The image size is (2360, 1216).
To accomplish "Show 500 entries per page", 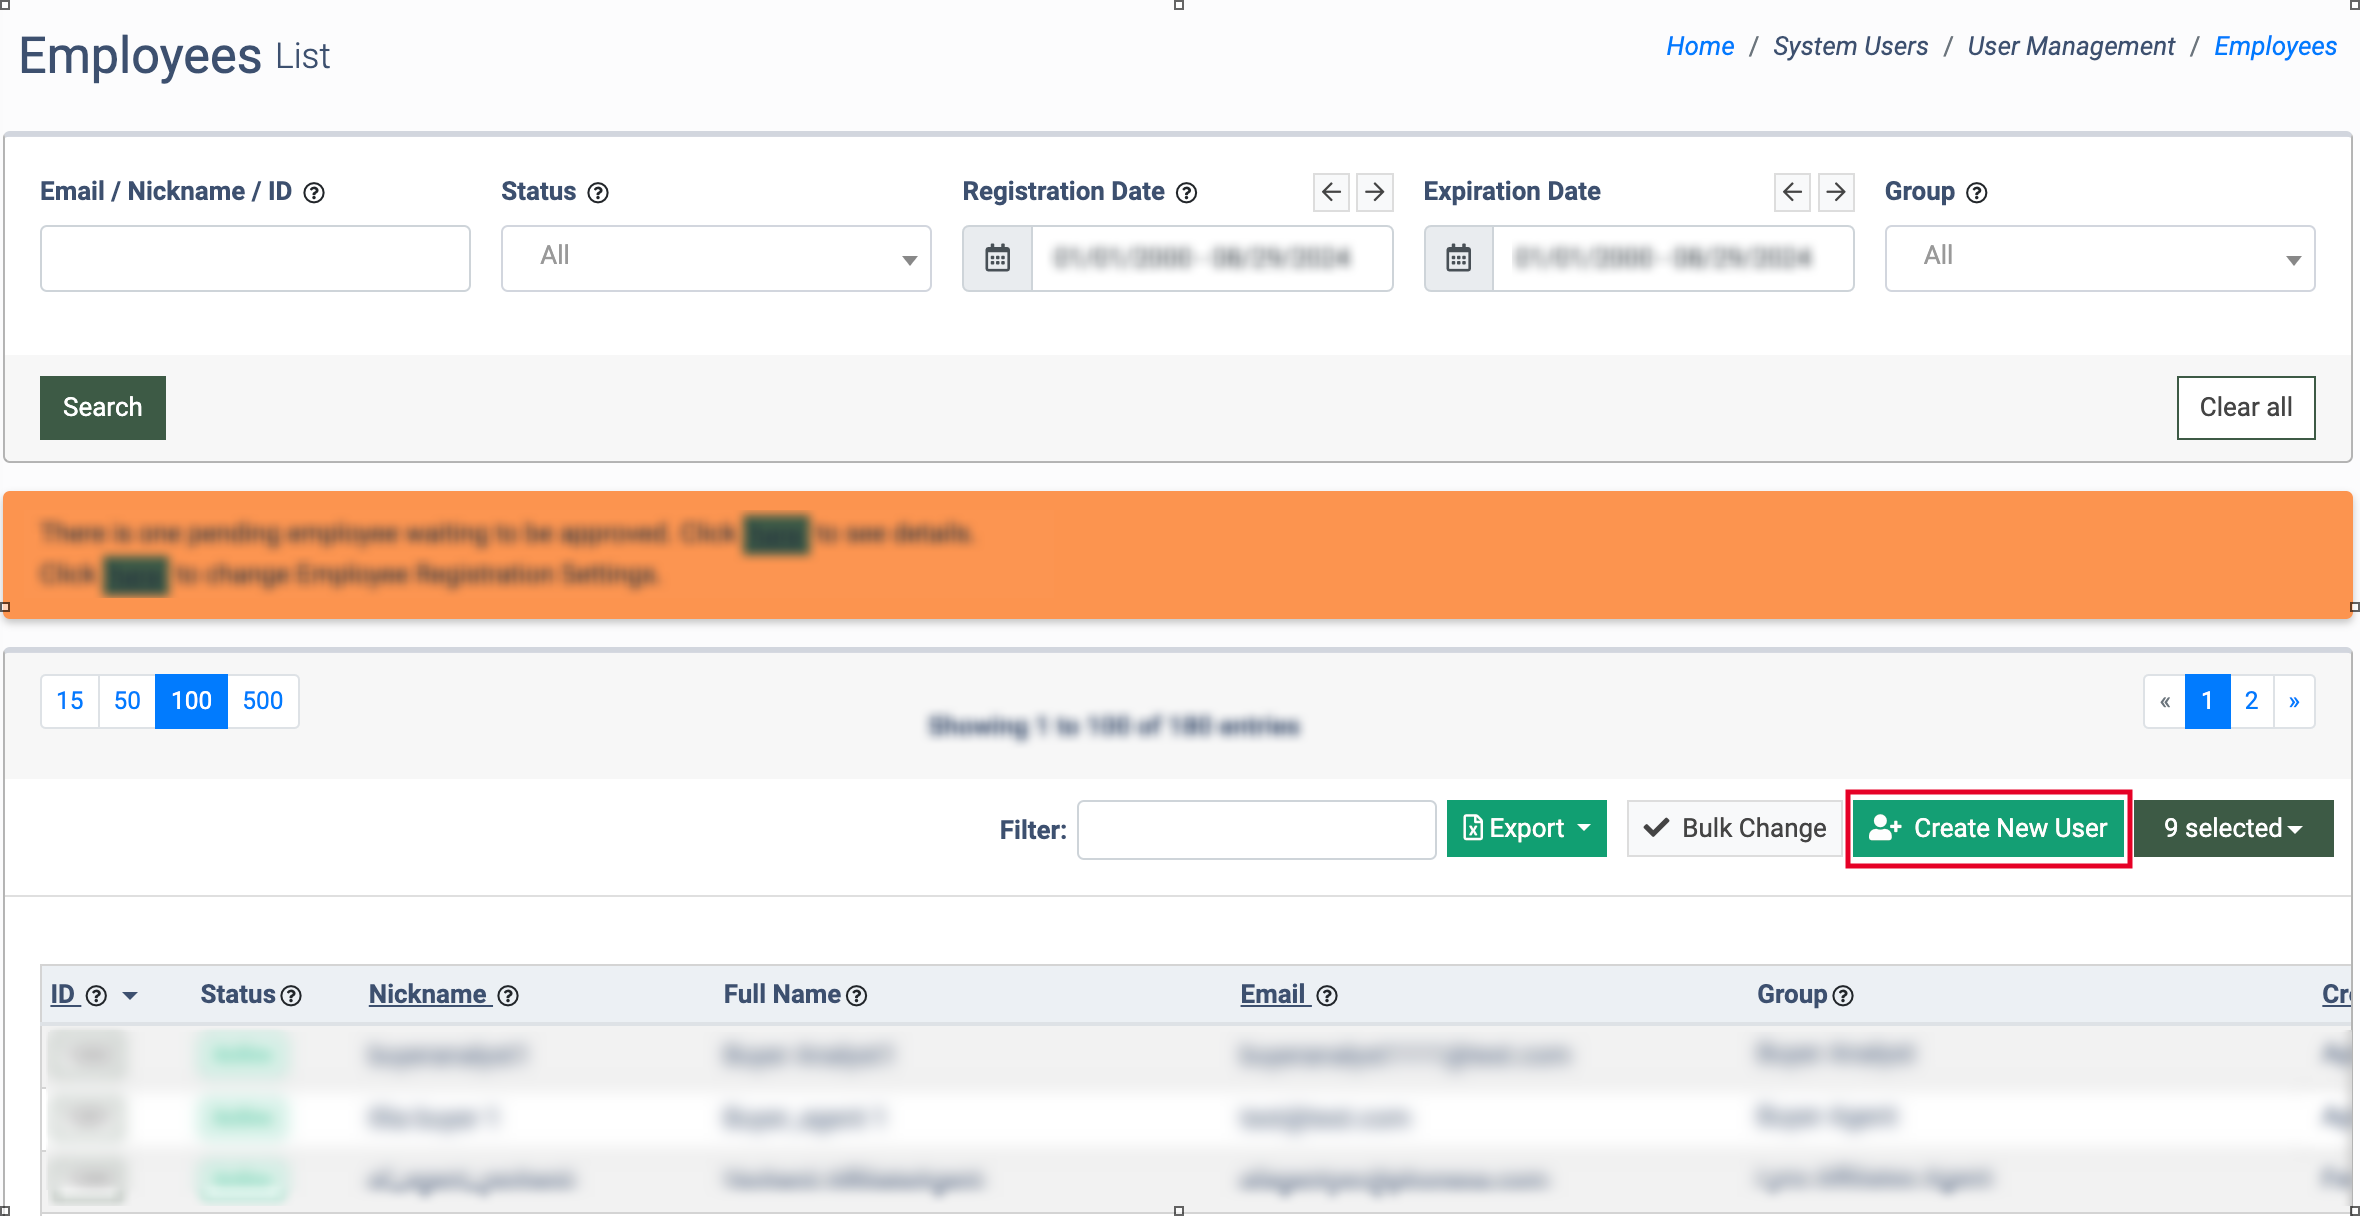I will point(263,701).
